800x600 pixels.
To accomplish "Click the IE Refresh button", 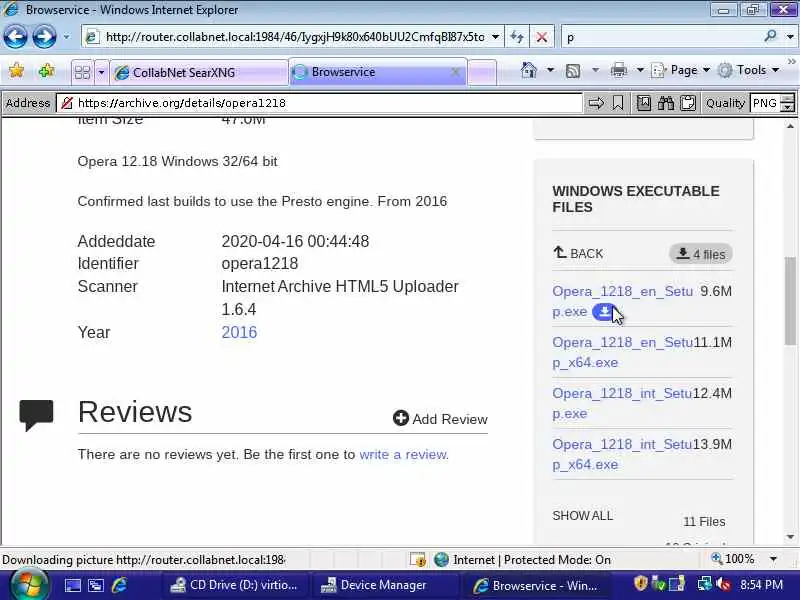I will click(x=517, y=37).
